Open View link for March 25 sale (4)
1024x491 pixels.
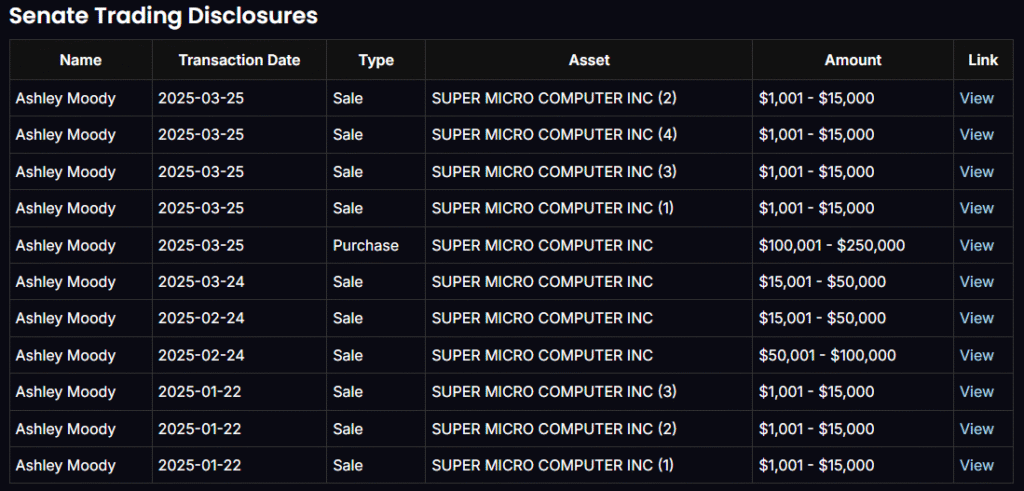976,135
